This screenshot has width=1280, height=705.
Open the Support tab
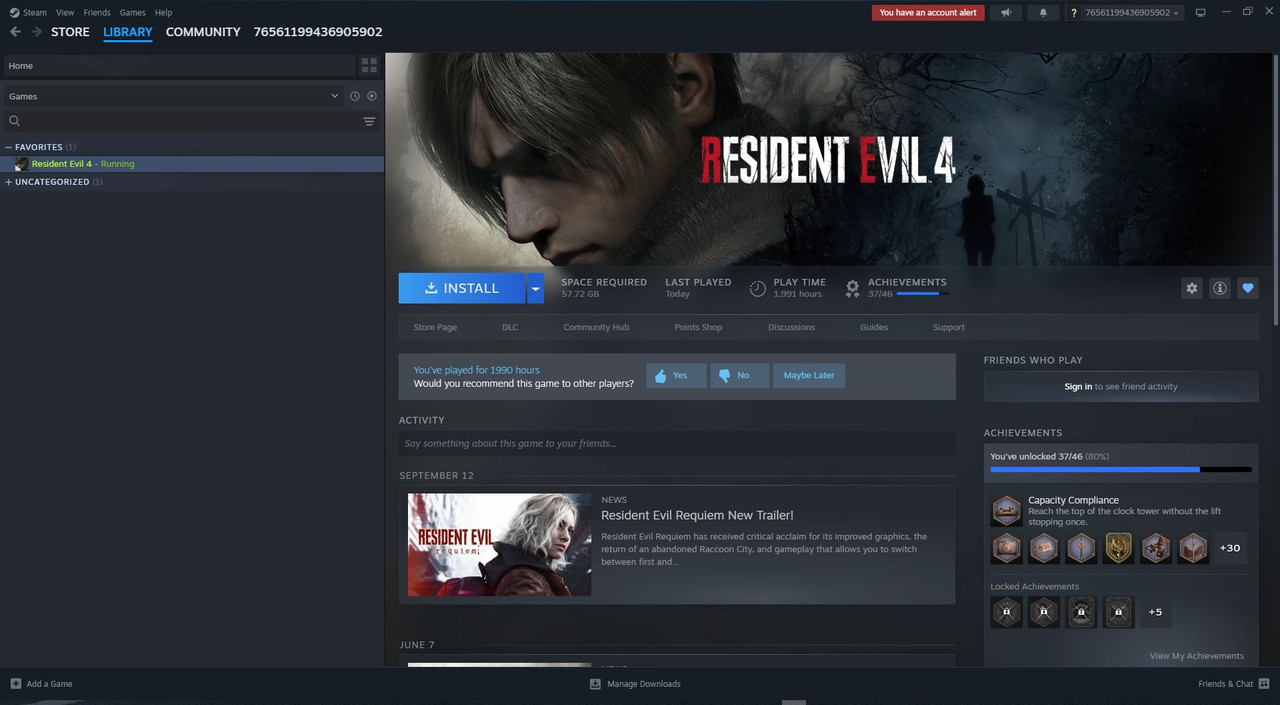(x=948, y=327)
